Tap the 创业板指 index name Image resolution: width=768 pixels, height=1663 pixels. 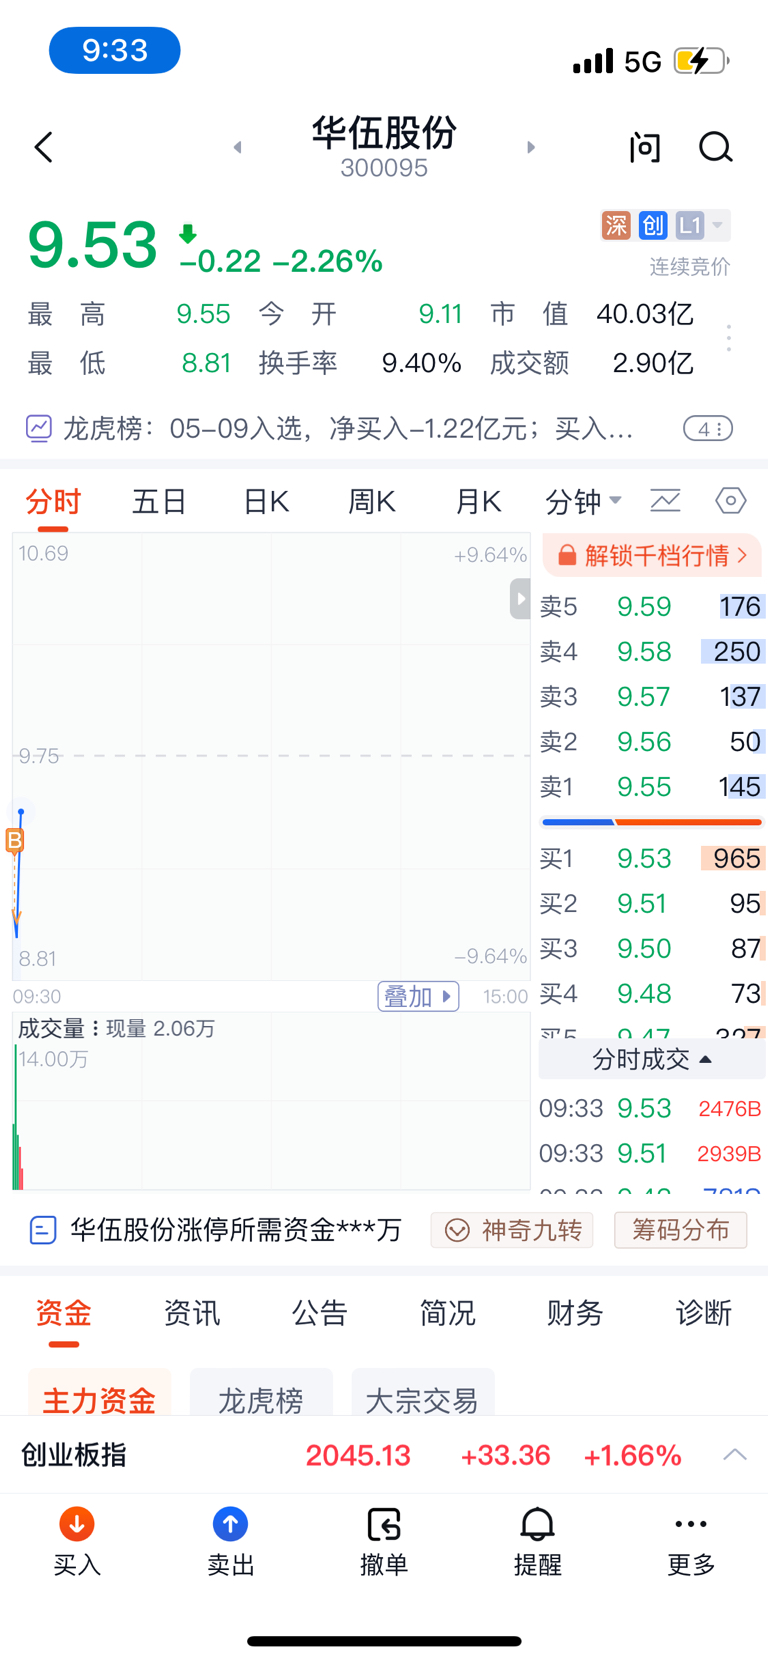click(74, 1455)
